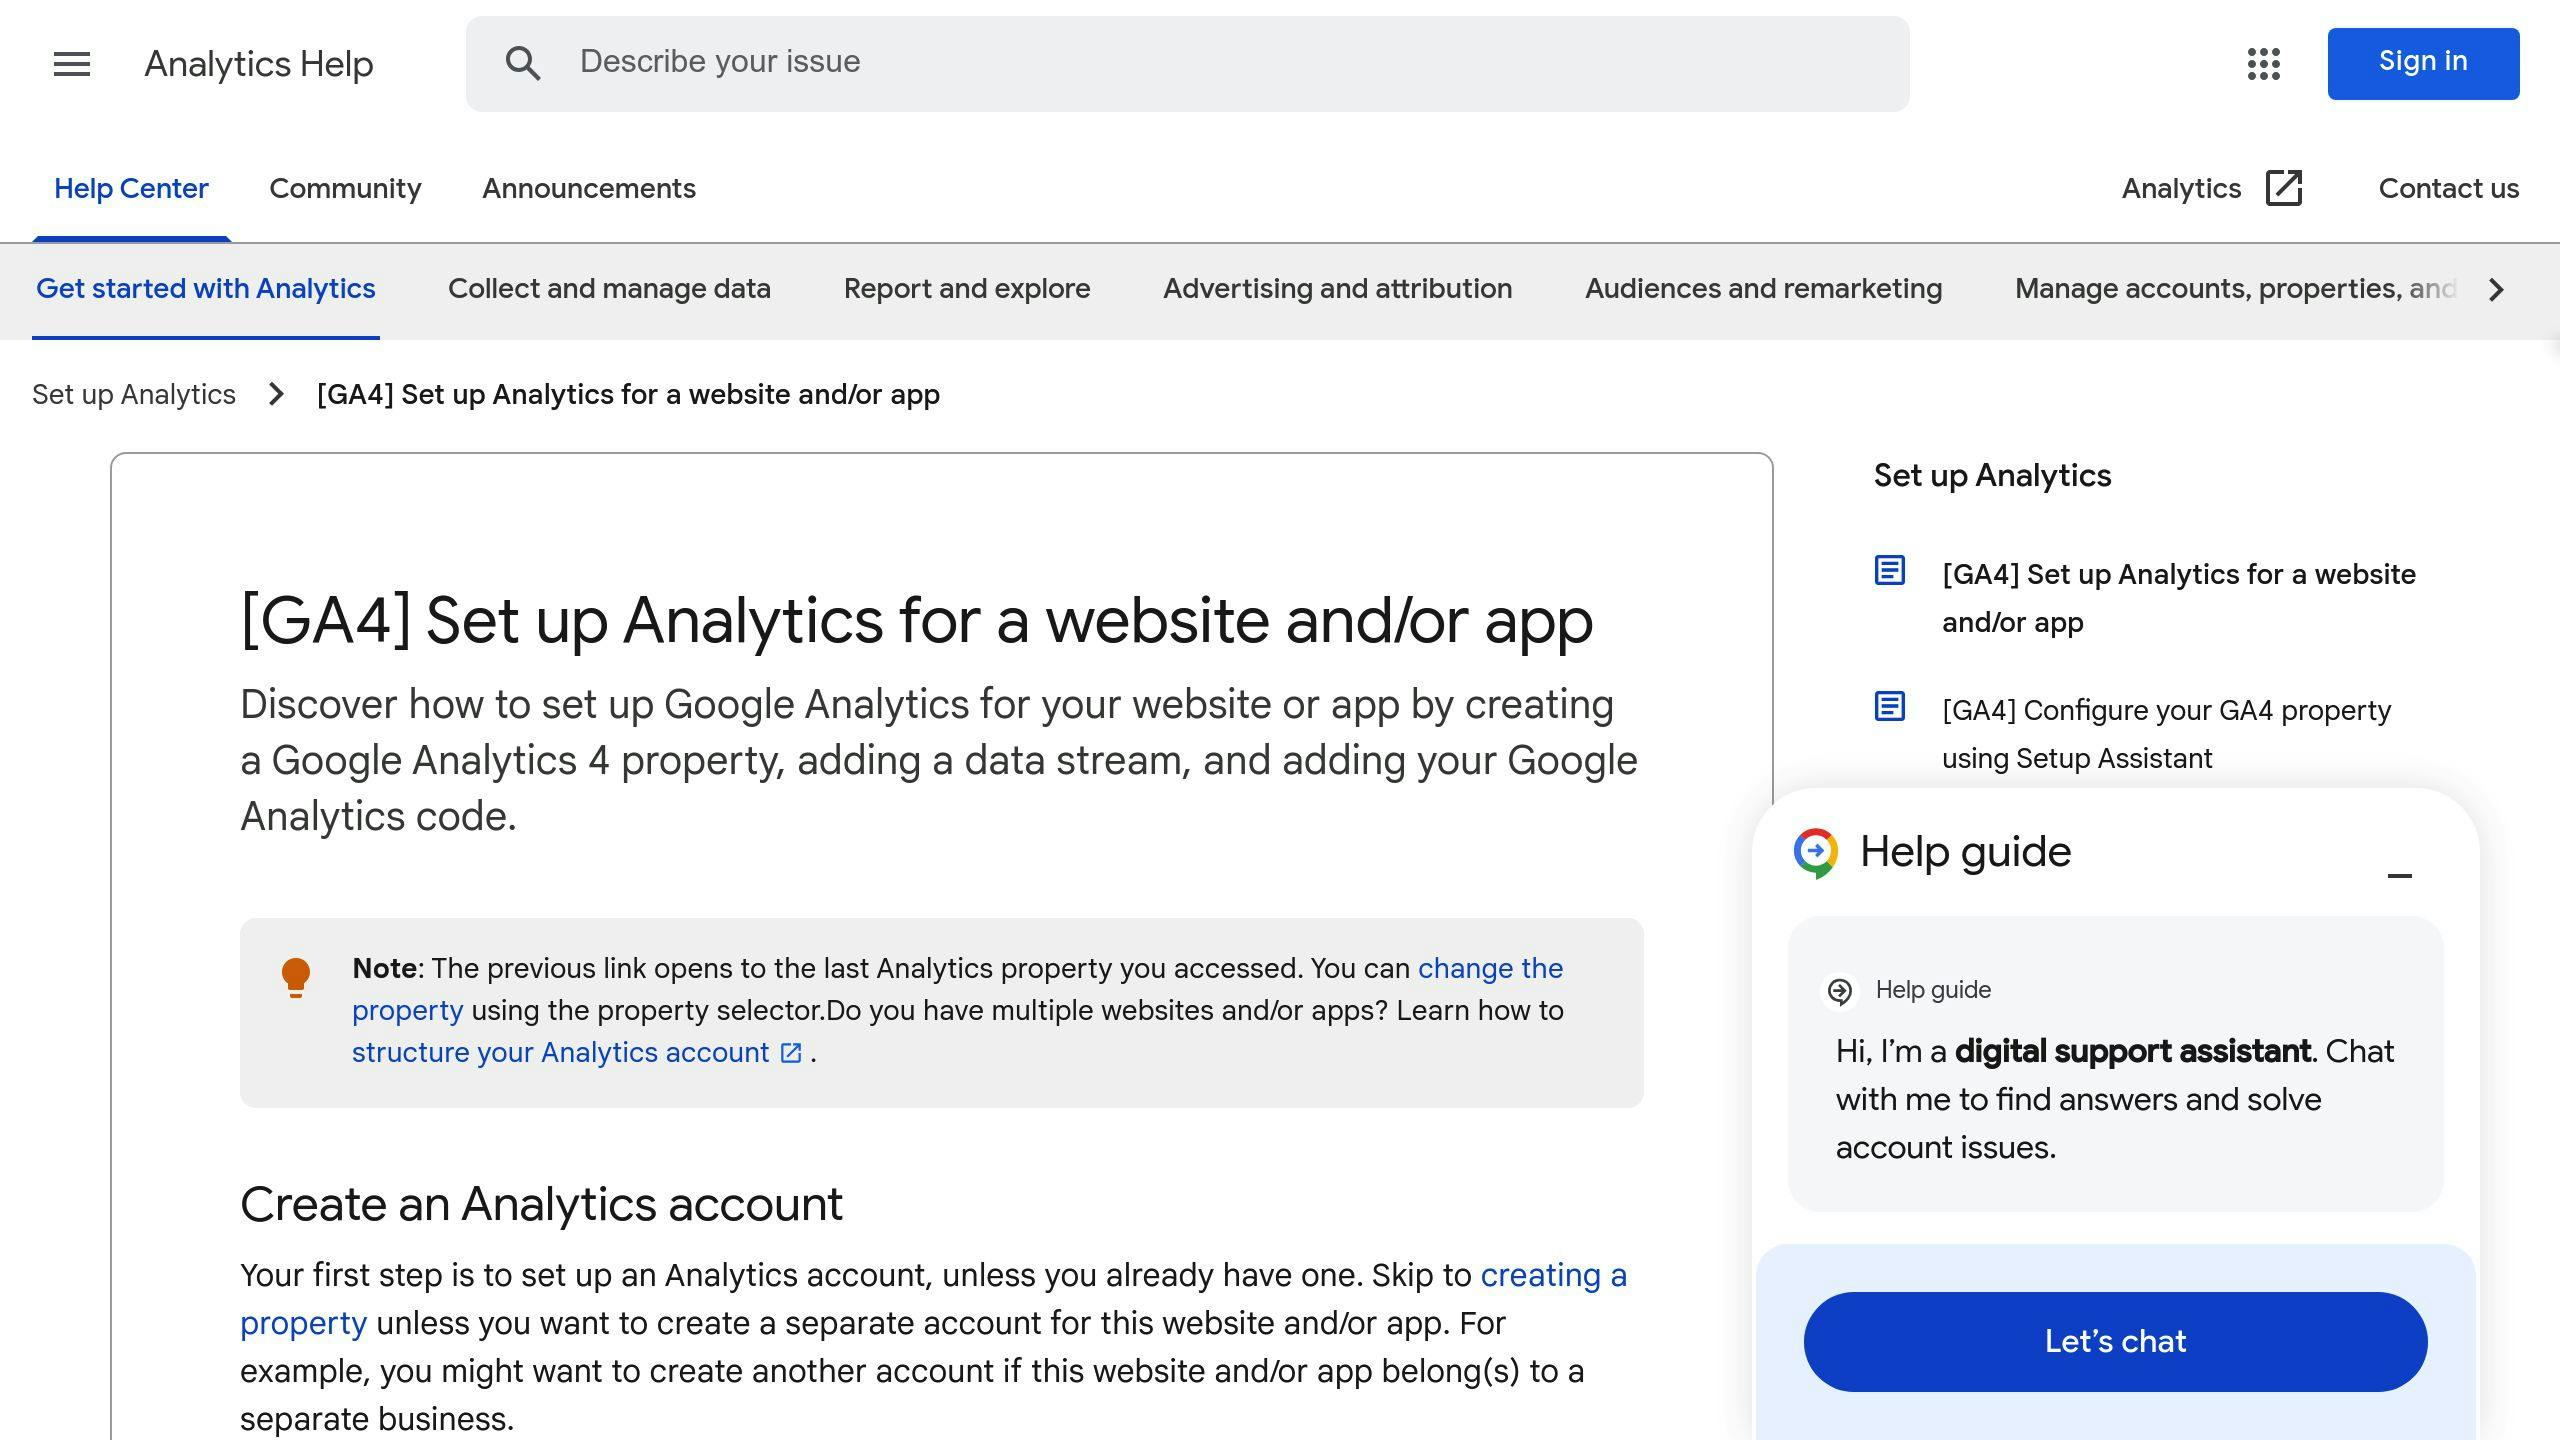Open sidebar link Set up Analytics for website
This screenshot has height=1440, width=2560.
2178,598
